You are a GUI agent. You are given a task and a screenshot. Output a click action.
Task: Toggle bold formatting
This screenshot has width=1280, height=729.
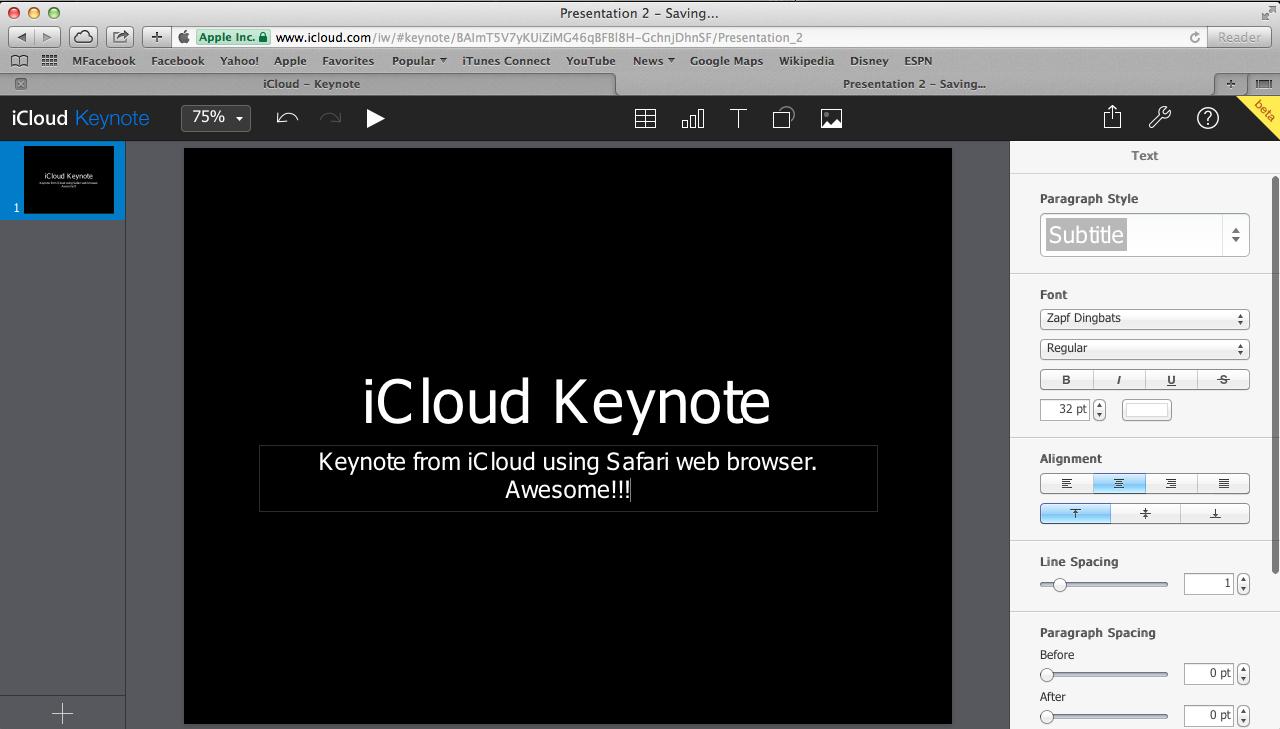pyautogui.click(x=1066, y=380)
